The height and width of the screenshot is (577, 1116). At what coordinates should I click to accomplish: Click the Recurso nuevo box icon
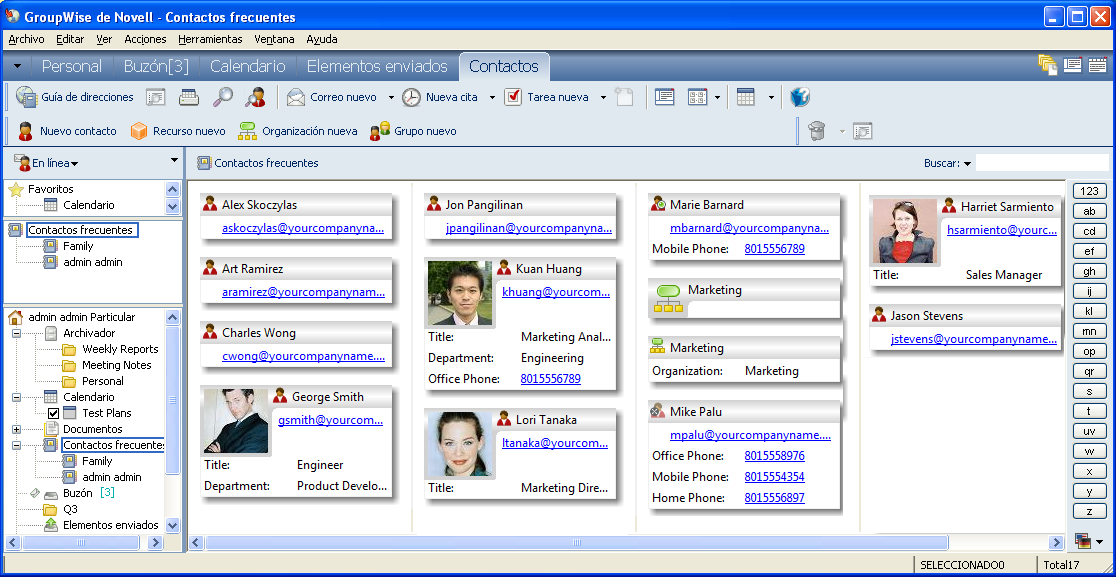coord(139,131)
